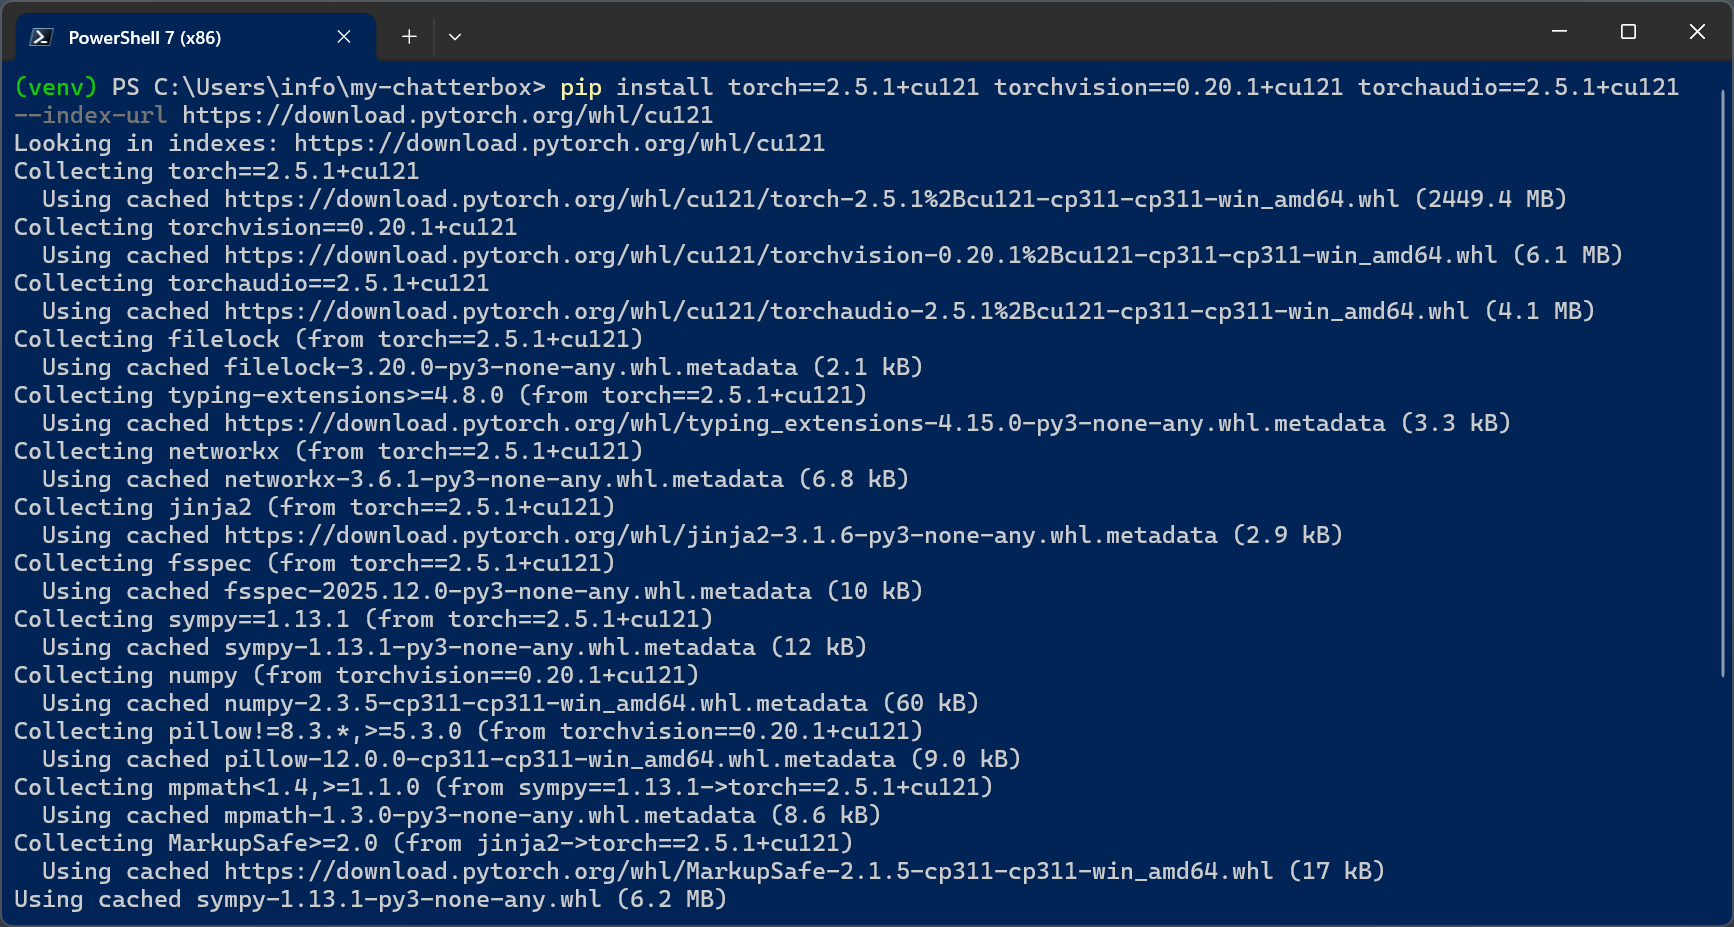The width and height of the screenshot is (1734, 927).
Task: Open the torchvision-0.20.1 wheel download link
Action: (x=860, y=255)
